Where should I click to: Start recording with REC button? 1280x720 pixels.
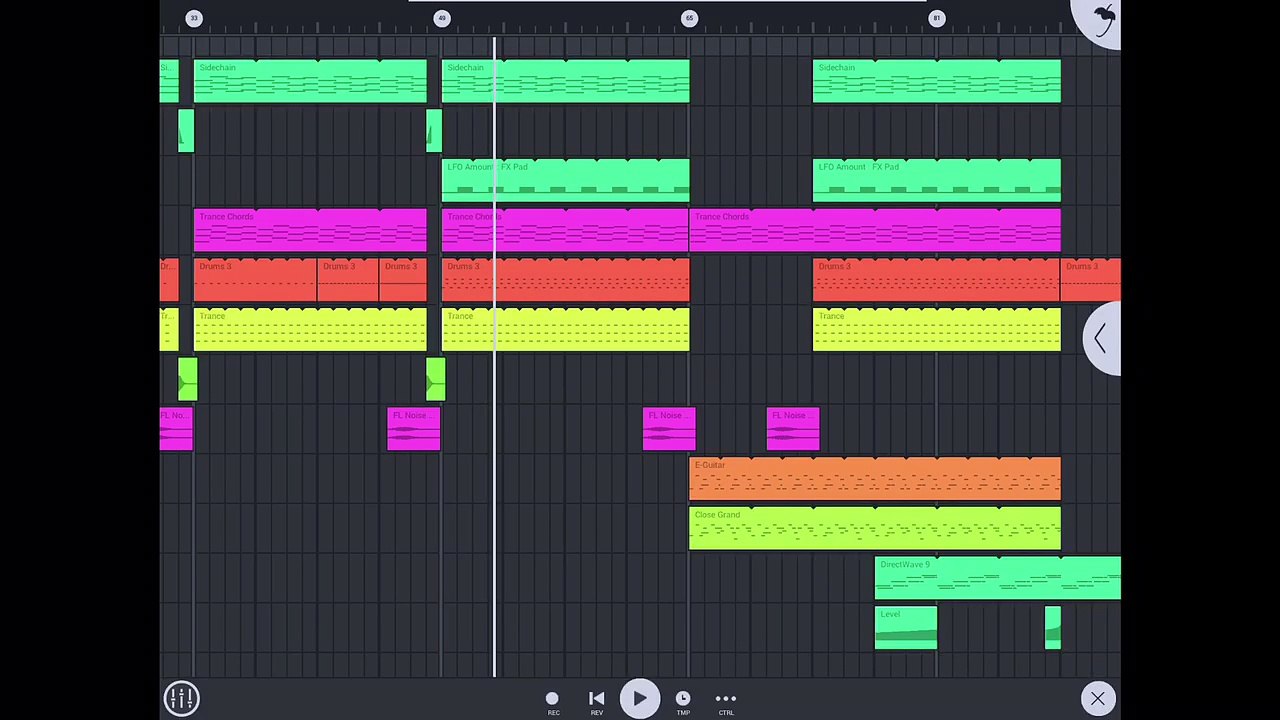point(552,703)
